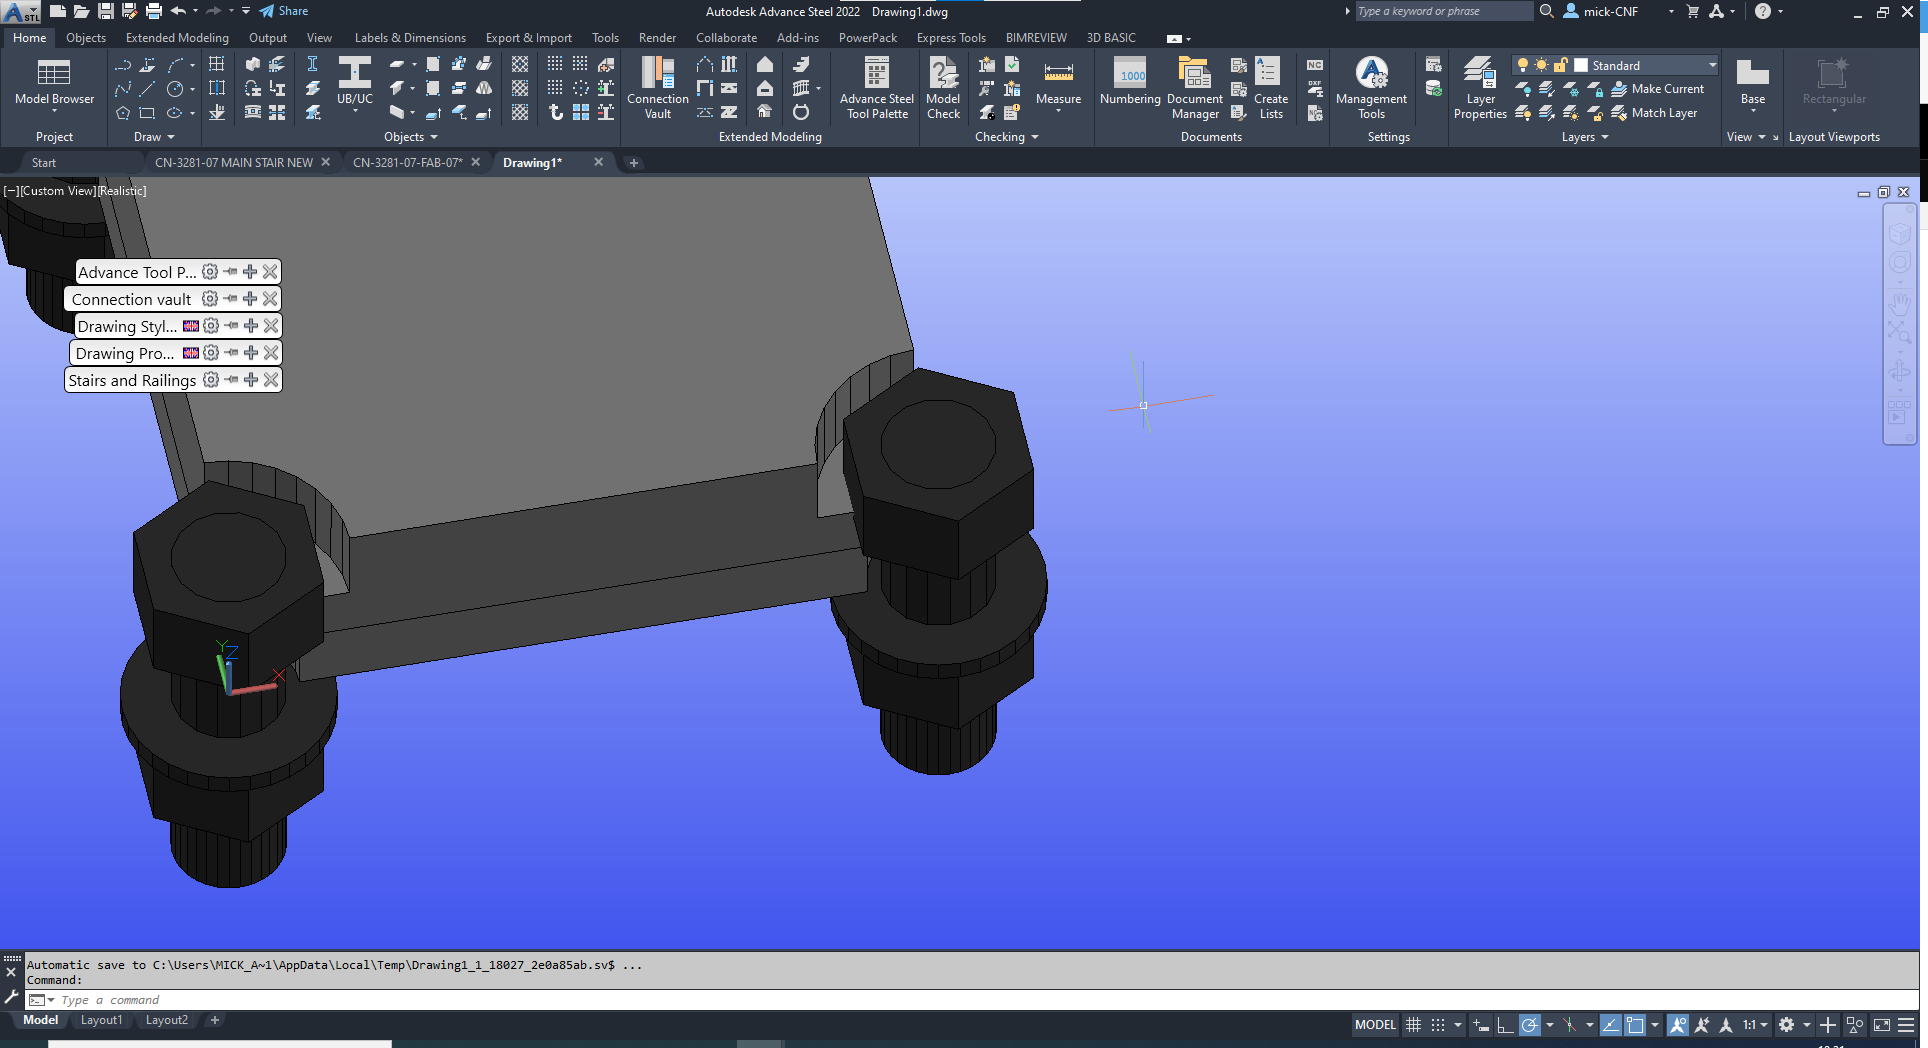
Task: Toggle the layer lock padlock
Action: coord(1561,64)
